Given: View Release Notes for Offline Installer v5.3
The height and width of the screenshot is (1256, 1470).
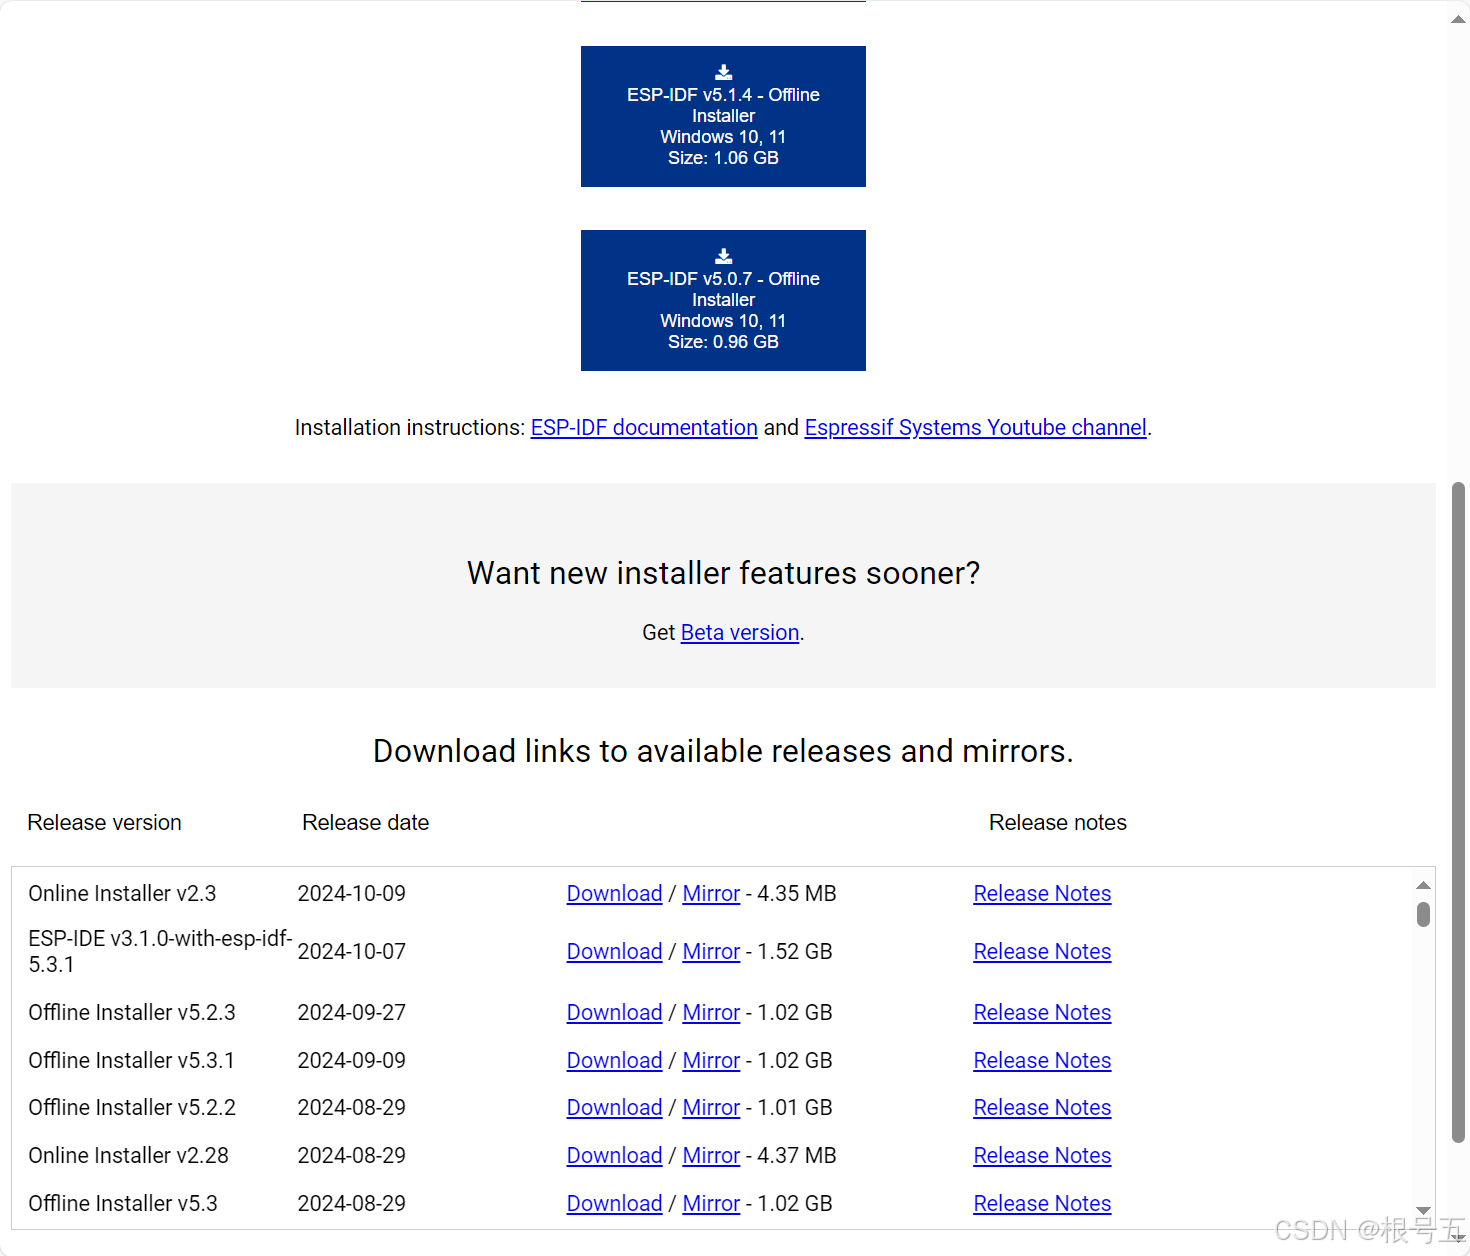Looking at the screenshot, I should [1042, 1203].
